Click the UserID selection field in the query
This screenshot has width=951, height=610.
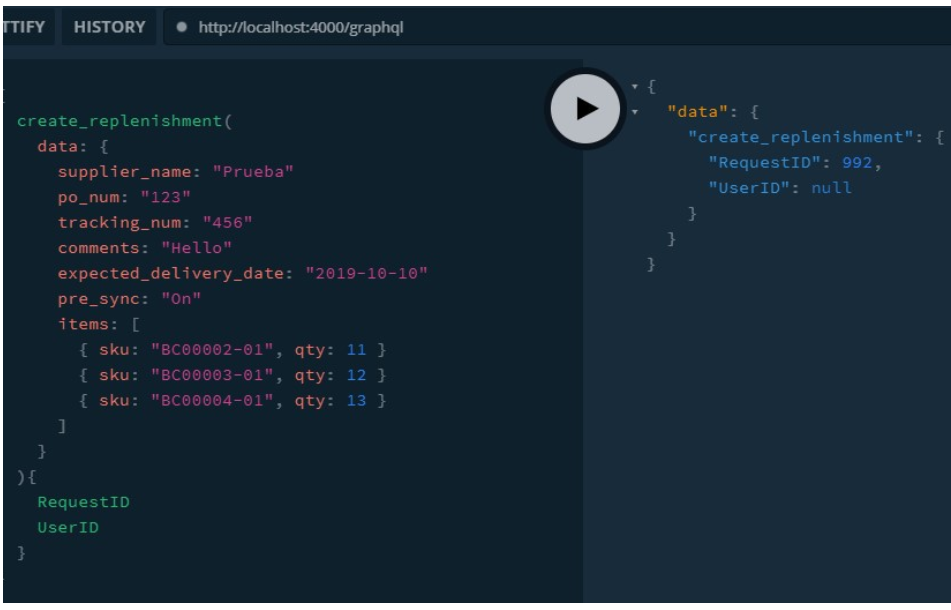(68, 528)
